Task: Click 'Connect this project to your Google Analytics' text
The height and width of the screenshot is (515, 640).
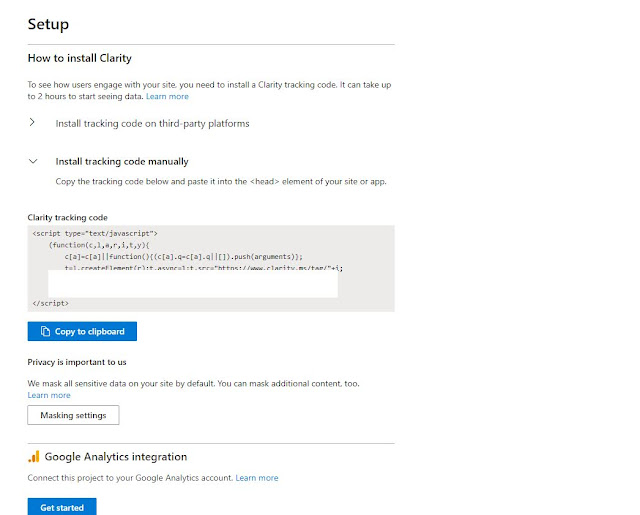Action: pyautogui.click(x=130, y=478)
